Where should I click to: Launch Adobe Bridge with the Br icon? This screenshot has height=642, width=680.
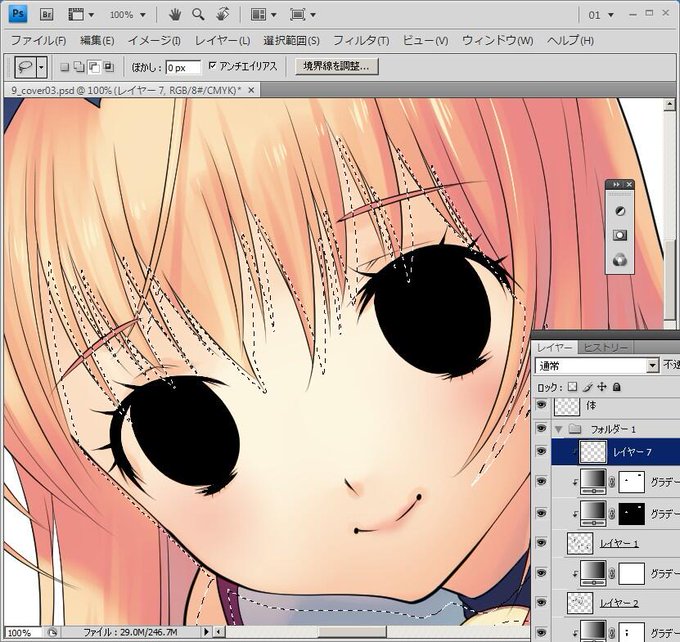[x=46, y=15]
